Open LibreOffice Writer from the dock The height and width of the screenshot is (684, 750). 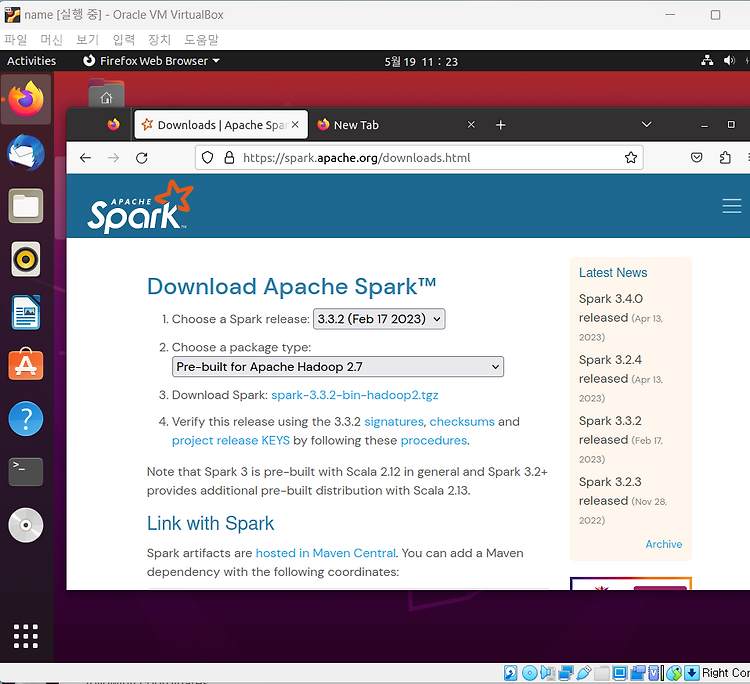pos(26,312)
